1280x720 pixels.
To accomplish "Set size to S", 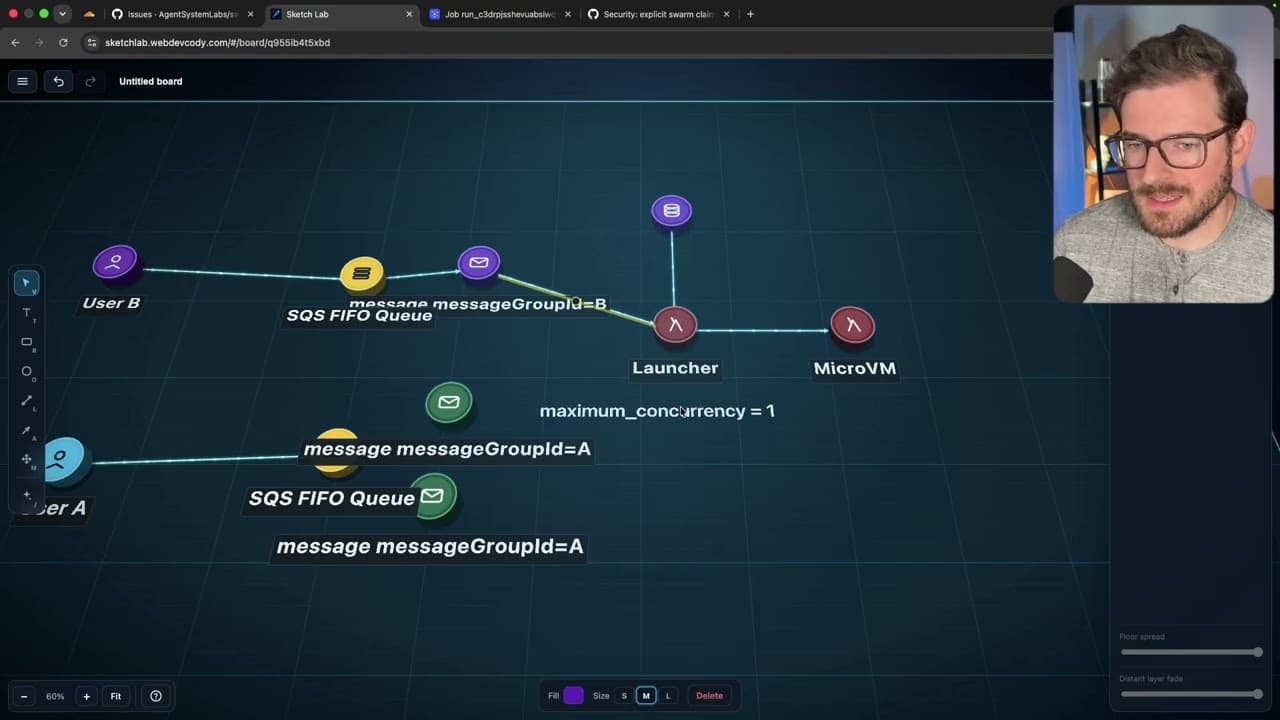I will 624,696.
